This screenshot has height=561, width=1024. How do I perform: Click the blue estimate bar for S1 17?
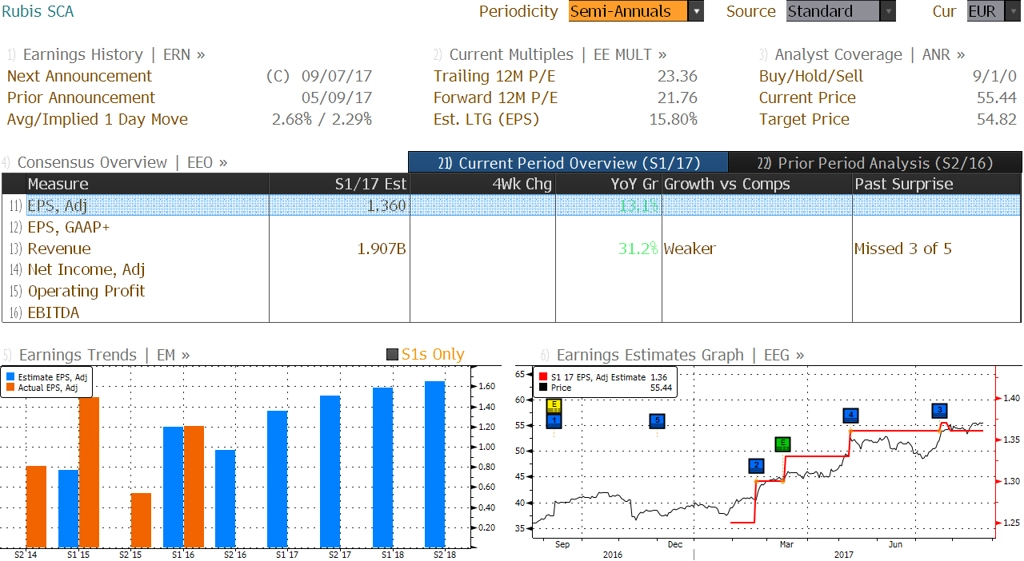tap(278, 479)
